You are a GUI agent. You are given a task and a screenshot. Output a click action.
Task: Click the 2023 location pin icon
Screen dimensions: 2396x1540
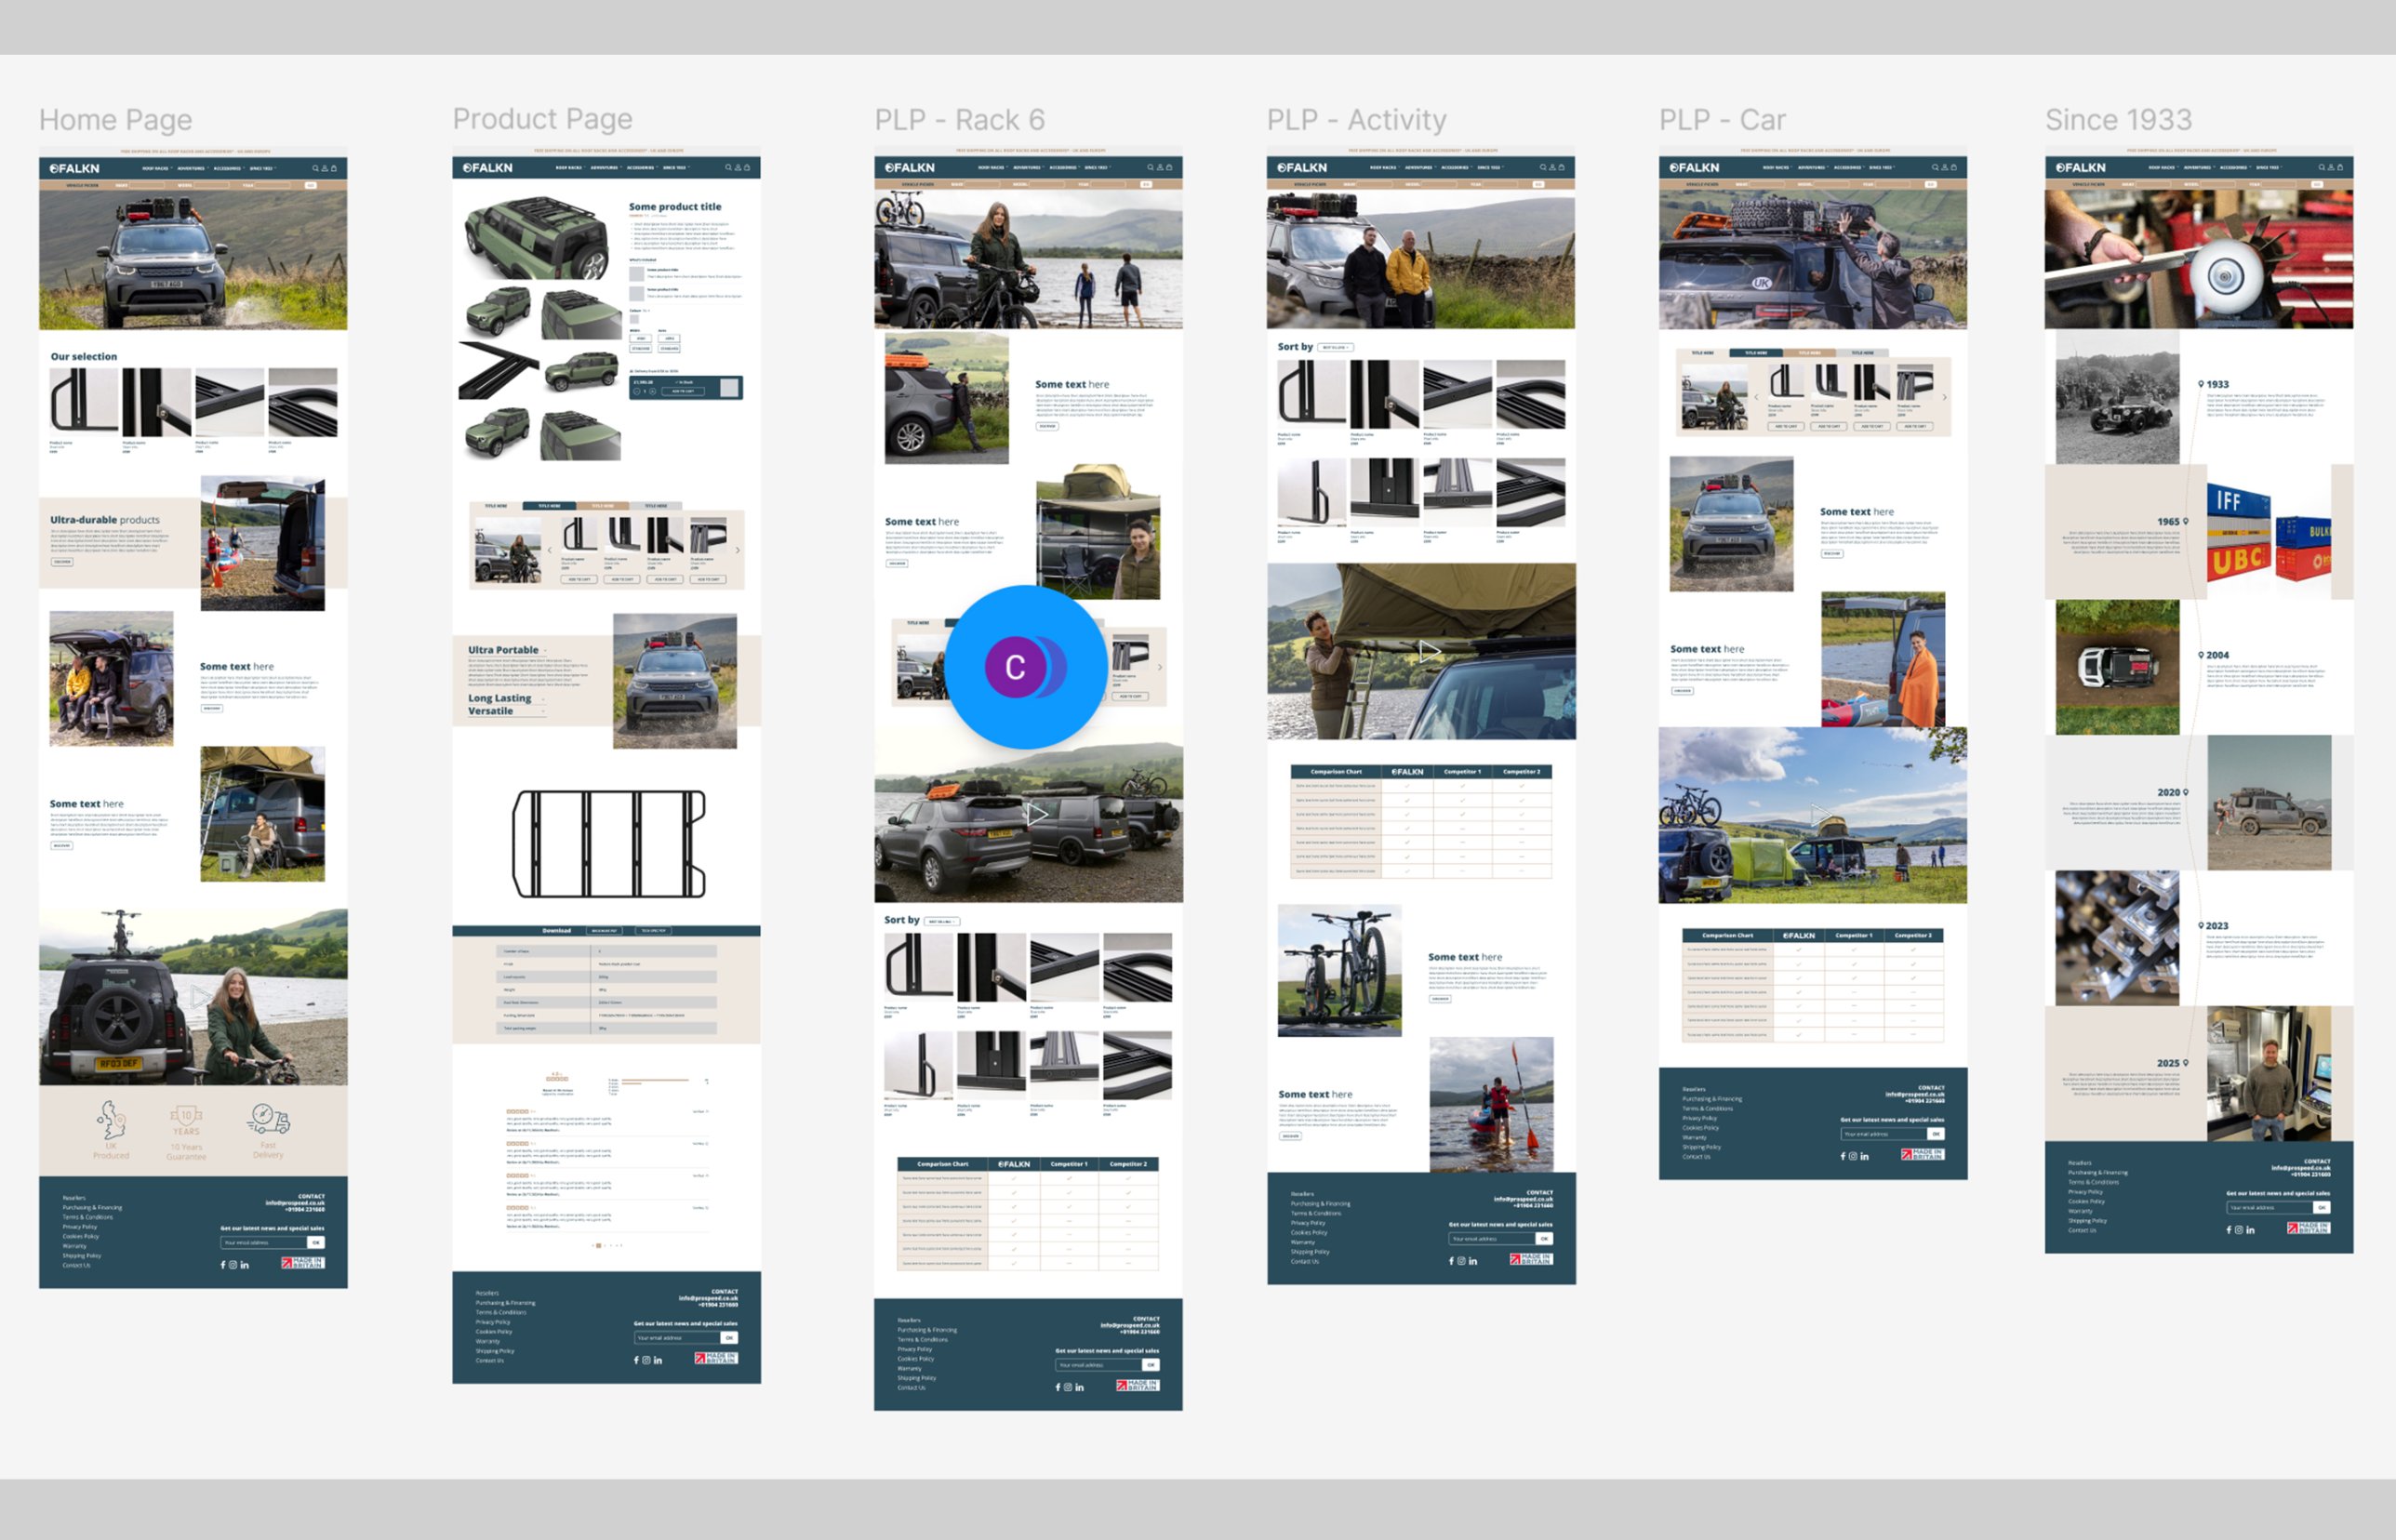pos(2201,926)
